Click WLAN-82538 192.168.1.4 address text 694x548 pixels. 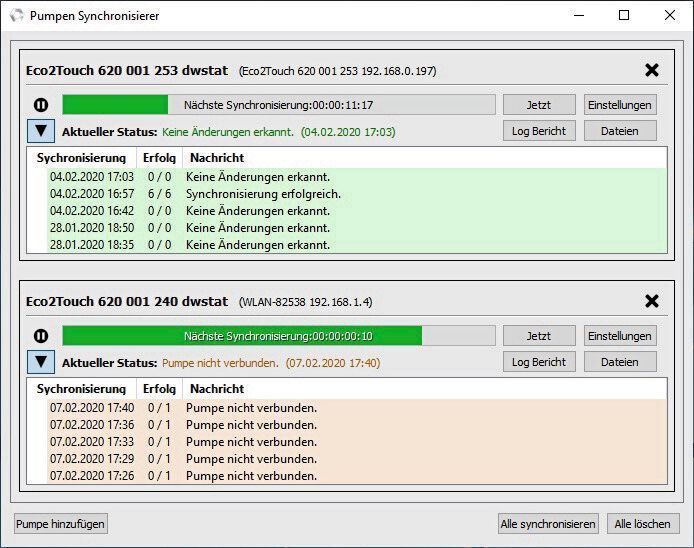[305, 302]
